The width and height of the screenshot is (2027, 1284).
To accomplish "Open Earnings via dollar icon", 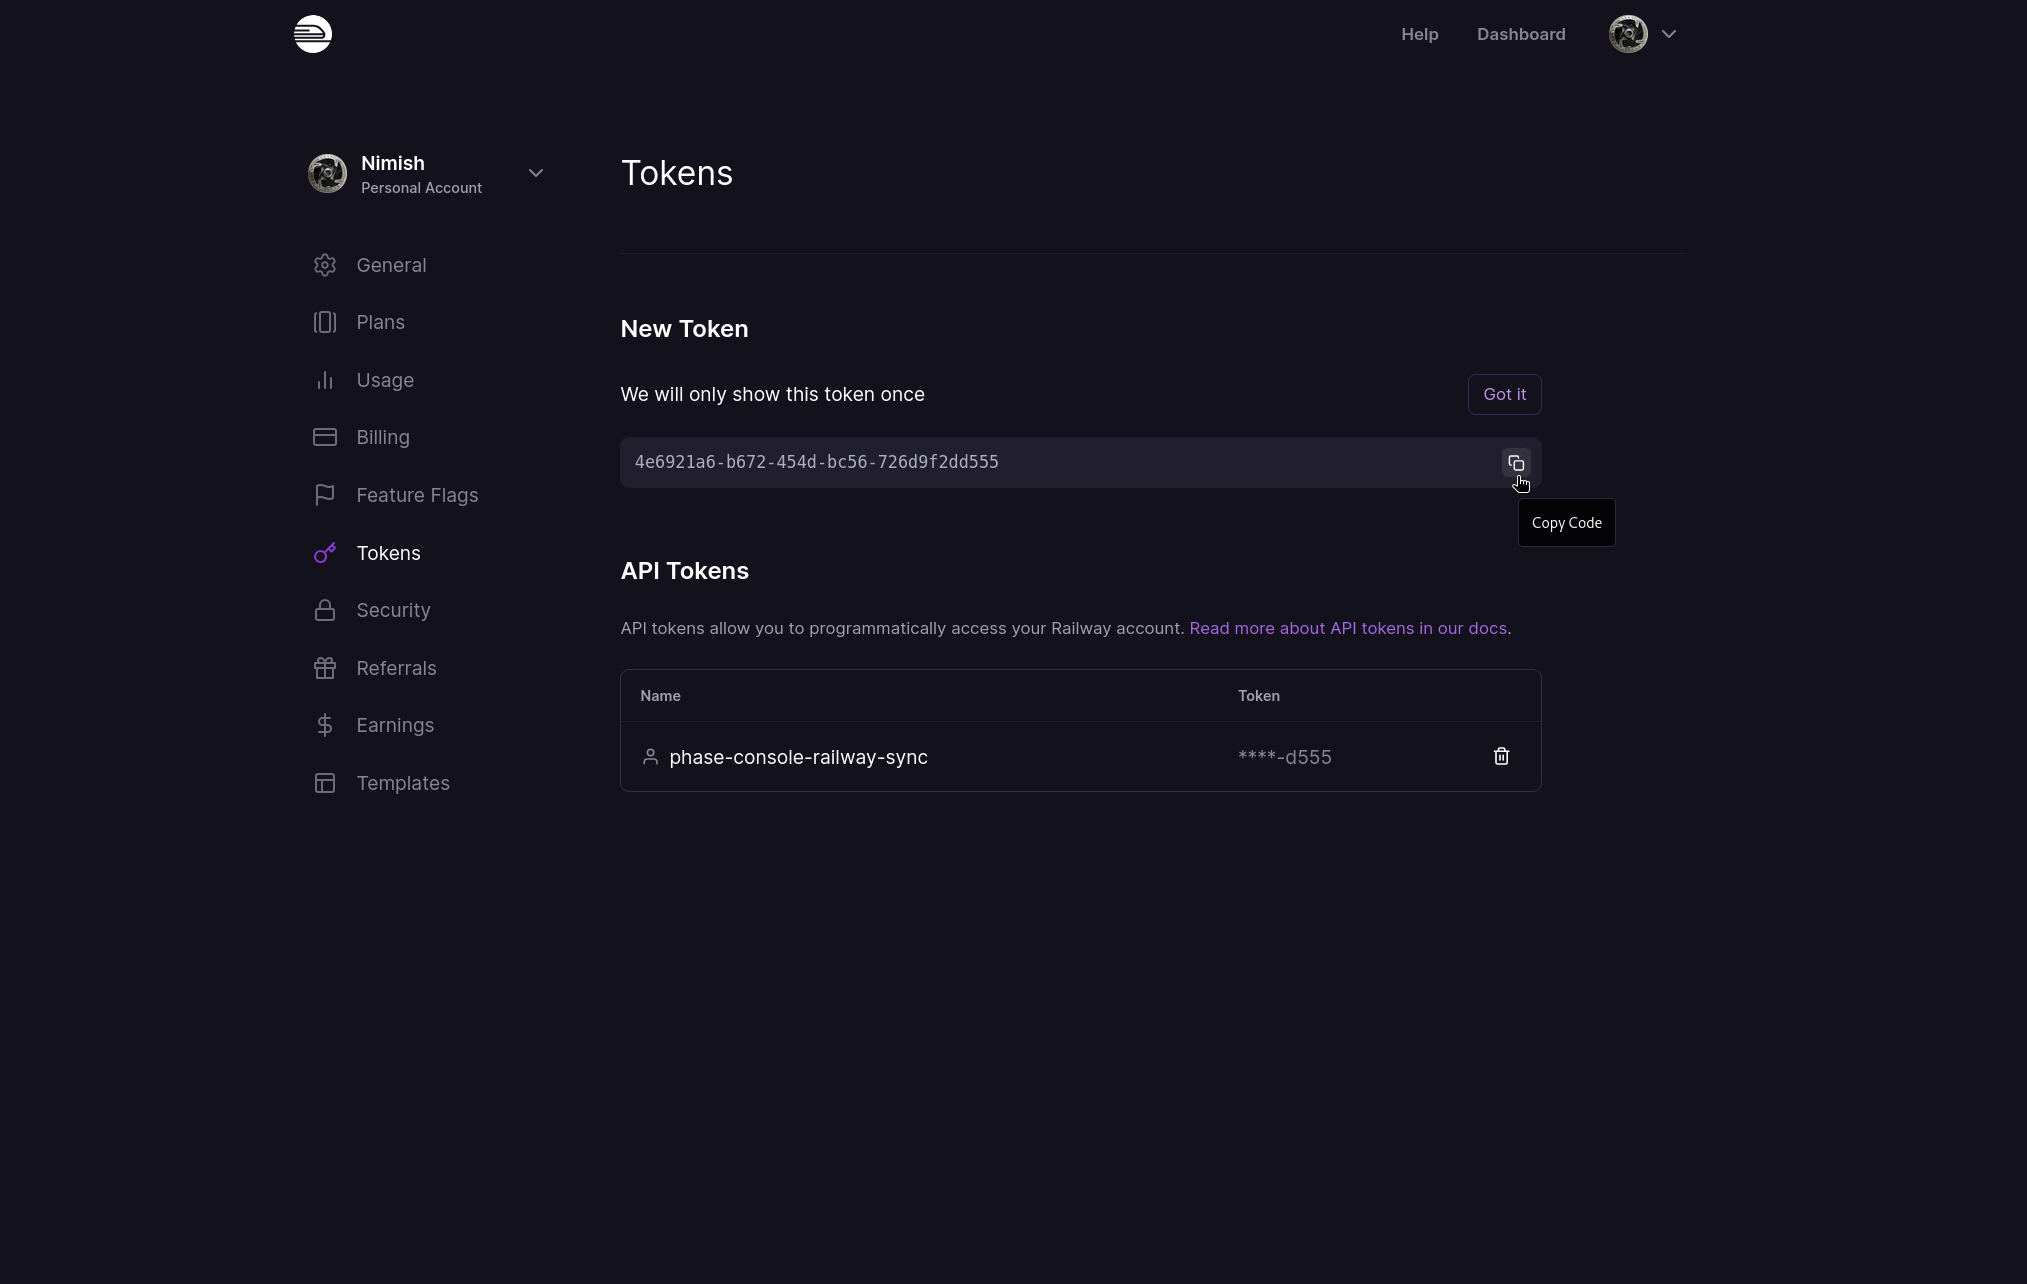I will point(325,725).
